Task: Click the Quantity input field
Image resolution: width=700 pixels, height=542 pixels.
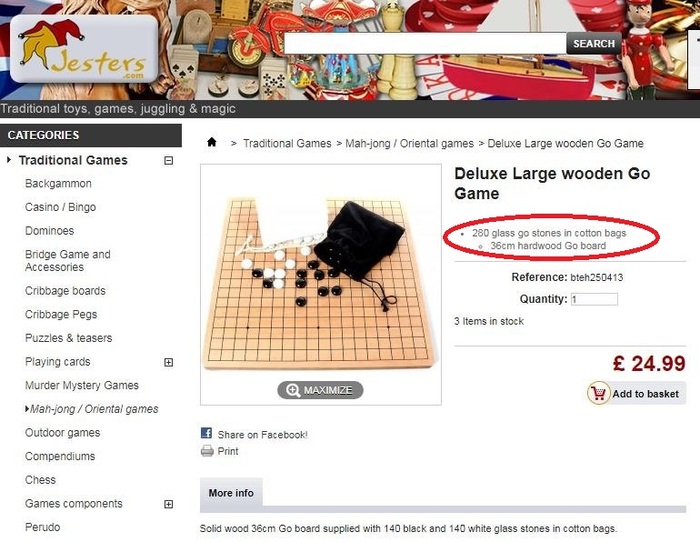Action: pos(595,299)
